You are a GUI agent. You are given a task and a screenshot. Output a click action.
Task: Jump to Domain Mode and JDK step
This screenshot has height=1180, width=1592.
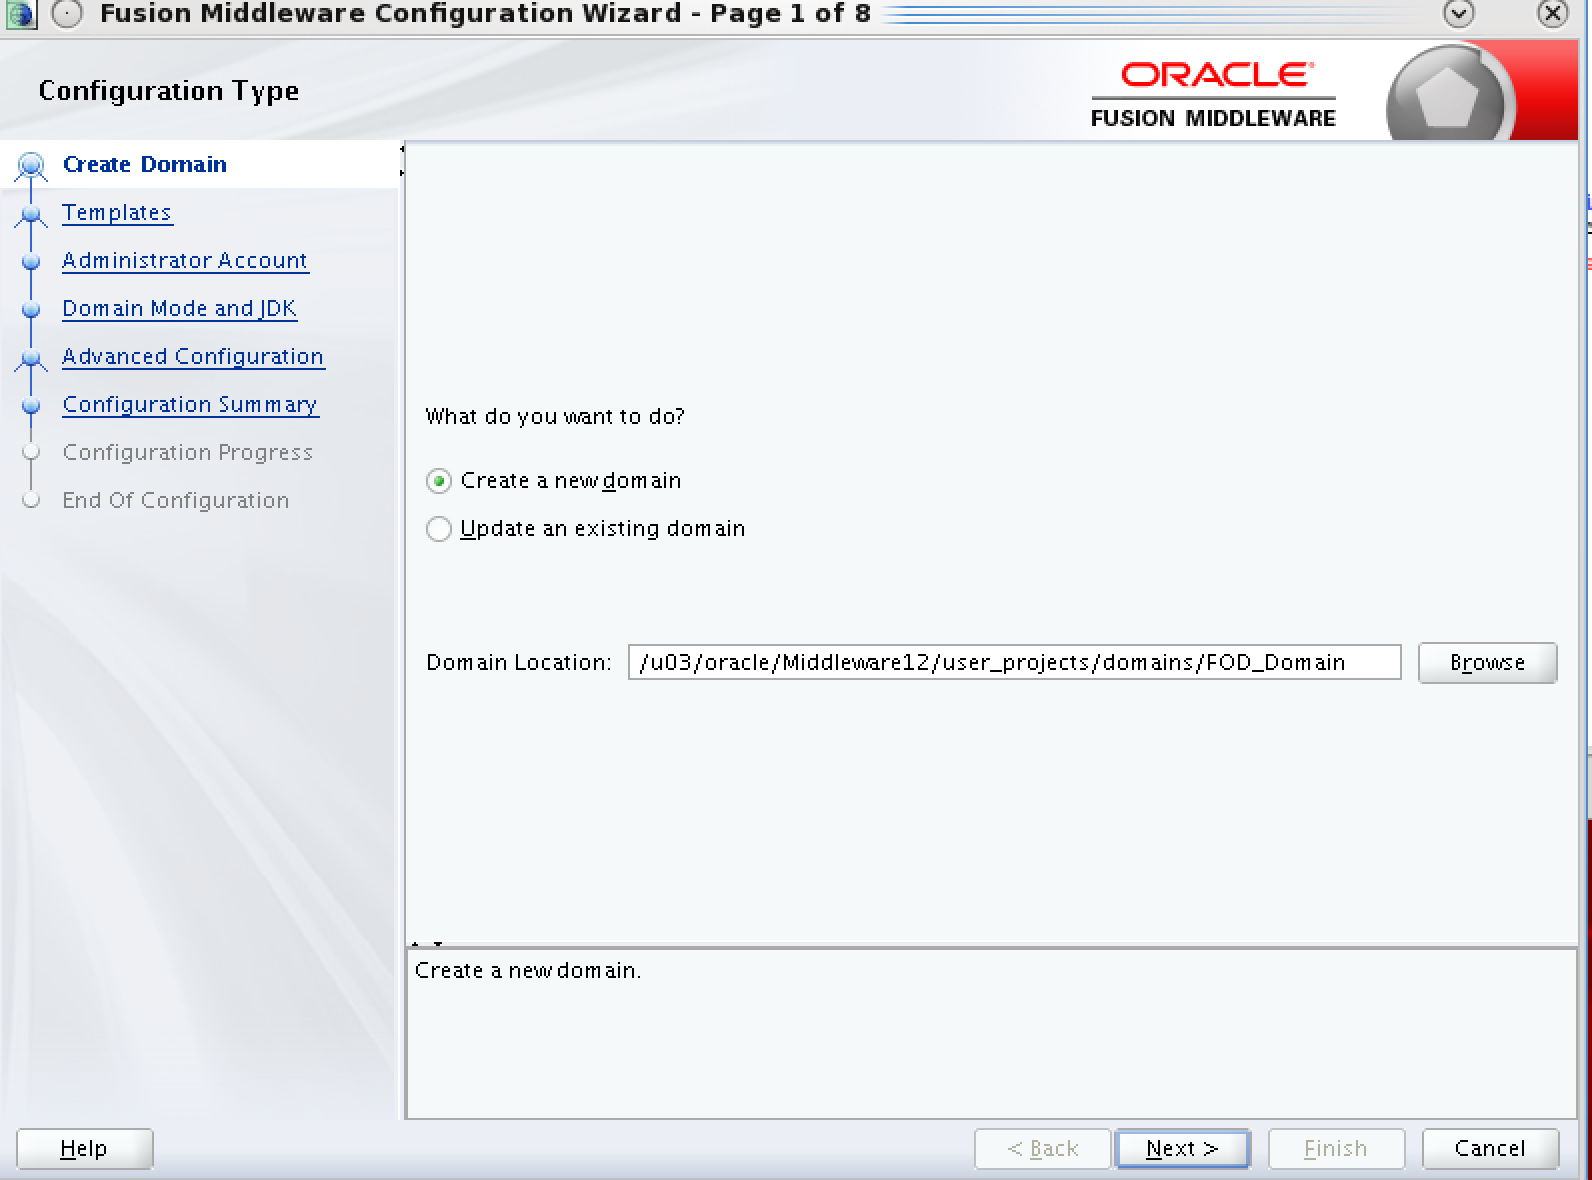pyautogui.click(x=179, y=309)
